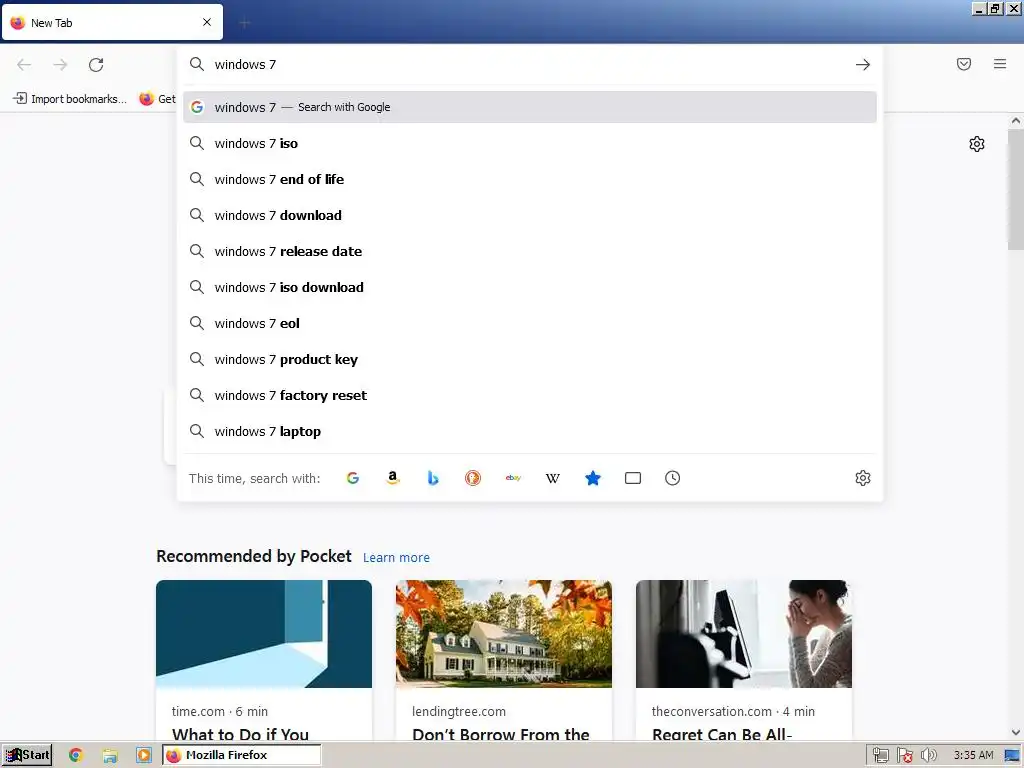This screenshot has width=1024, height=768.
Task: Open new tab page personalize gear
Action: (x=976, y=144)
